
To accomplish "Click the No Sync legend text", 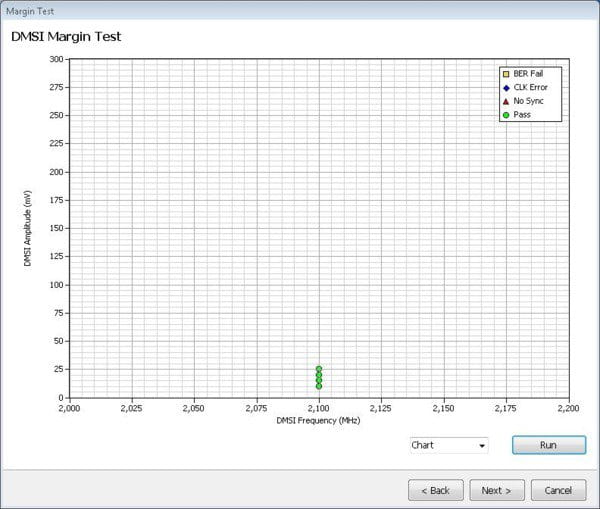I will [x=532, y=101].
